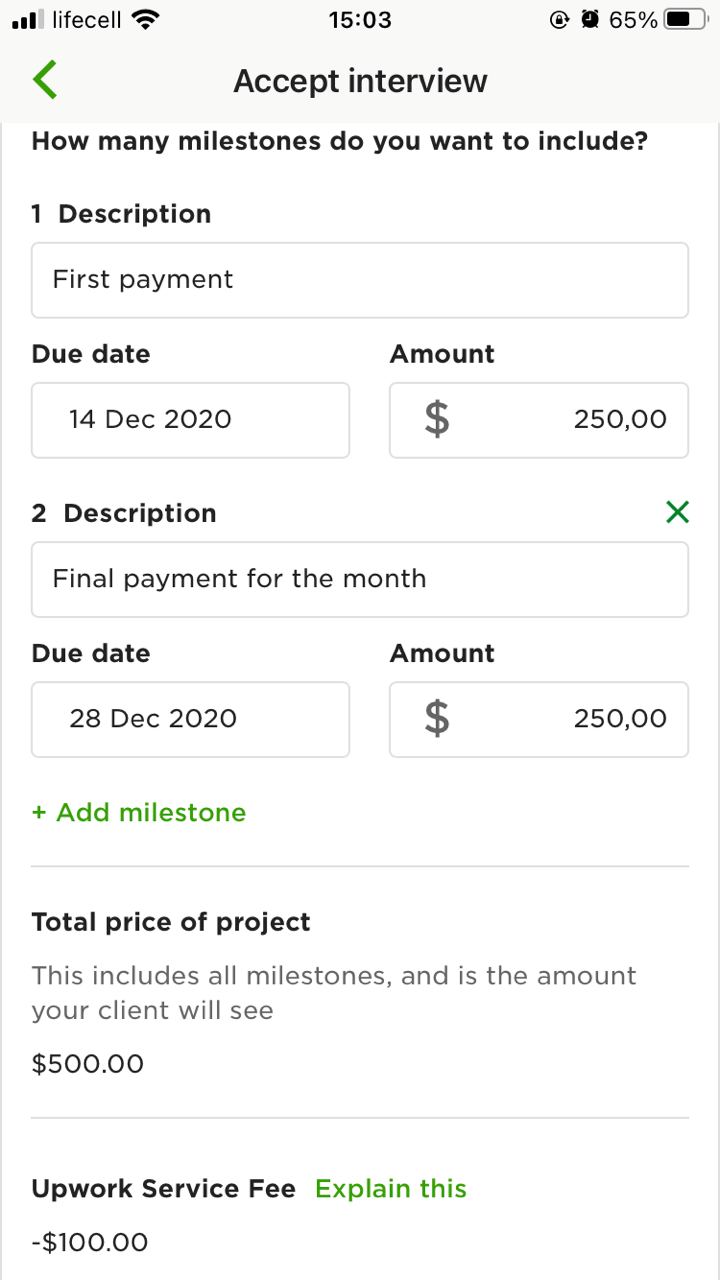Tap the $500.00 total price value
The width and height of the screenshot is (720, 1280).
pos(88,1063)
